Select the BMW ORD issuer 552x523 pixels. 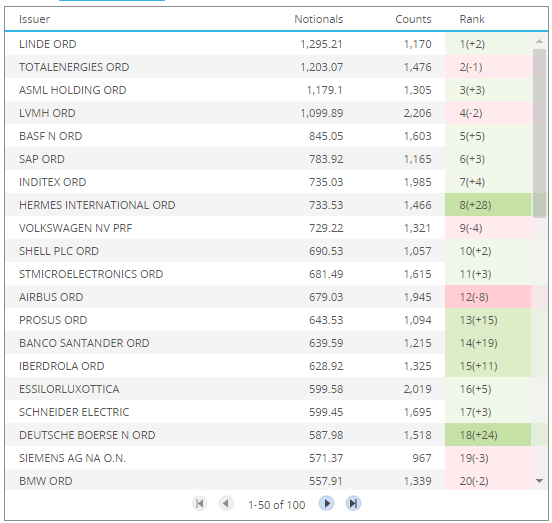tap(45, 481)
